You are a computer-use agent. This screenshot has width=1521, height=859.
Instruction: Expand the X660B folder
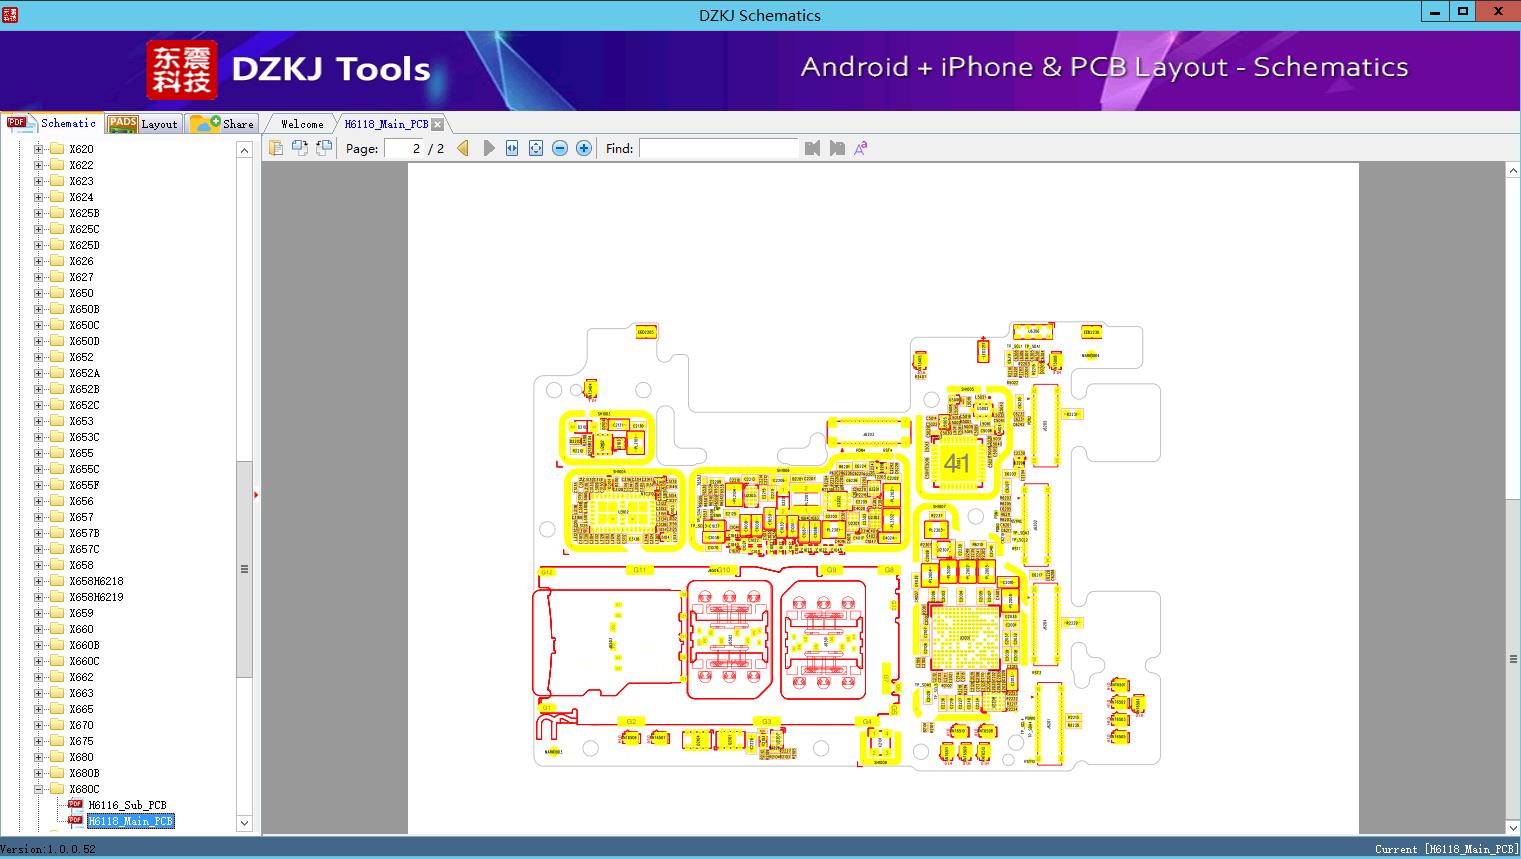38,645
